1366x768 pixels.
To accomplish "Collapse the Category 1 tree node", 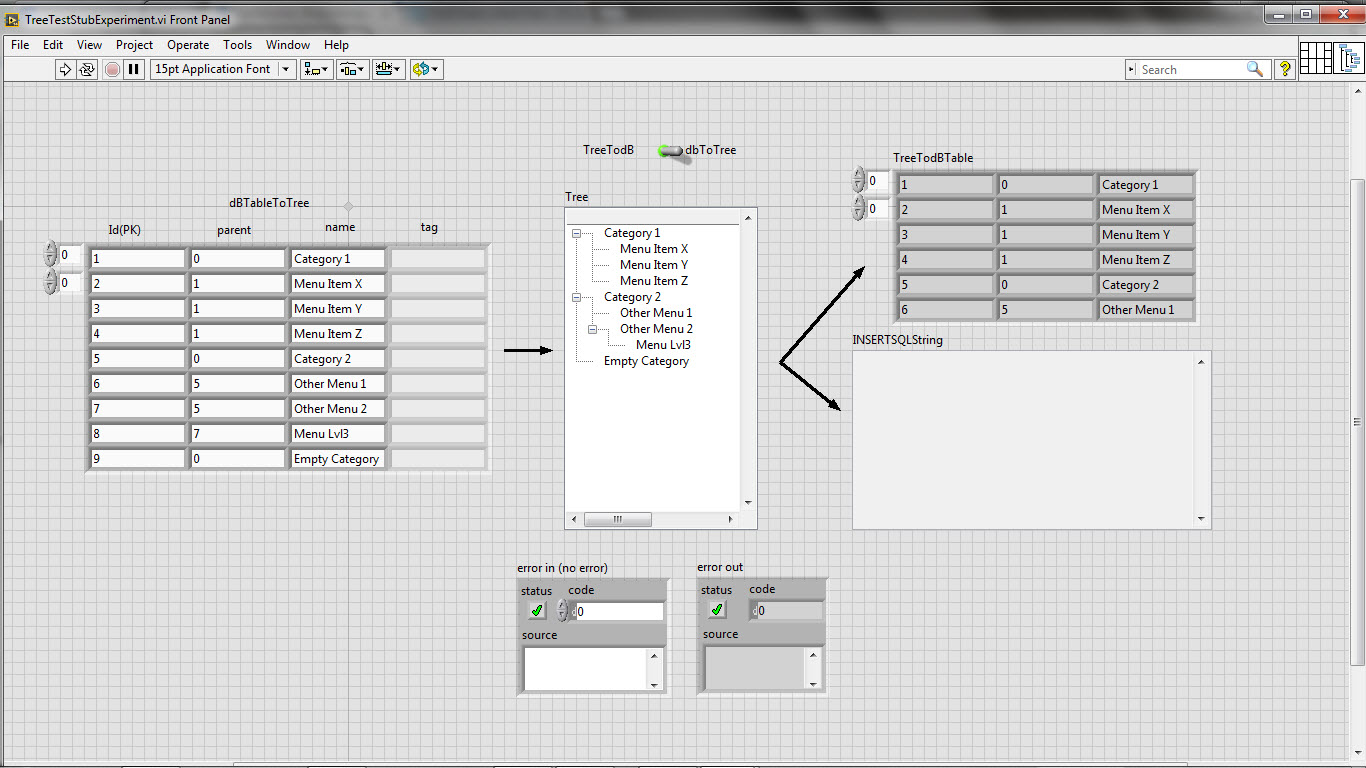I will (x=577, y=233).
